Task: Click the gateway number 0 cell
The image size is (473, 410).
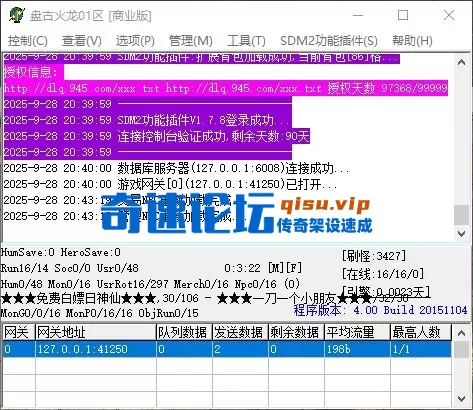Action: pyautogui.click(x=18, y=349)
